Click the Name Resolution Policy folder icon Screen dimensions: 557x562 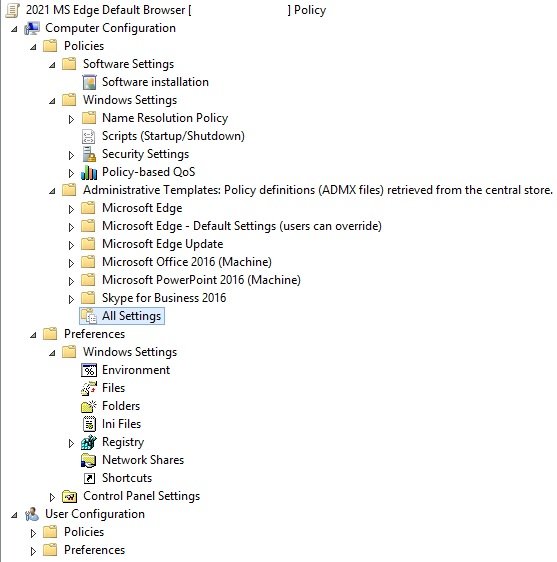pyautogui.click(x=89, y=118)
